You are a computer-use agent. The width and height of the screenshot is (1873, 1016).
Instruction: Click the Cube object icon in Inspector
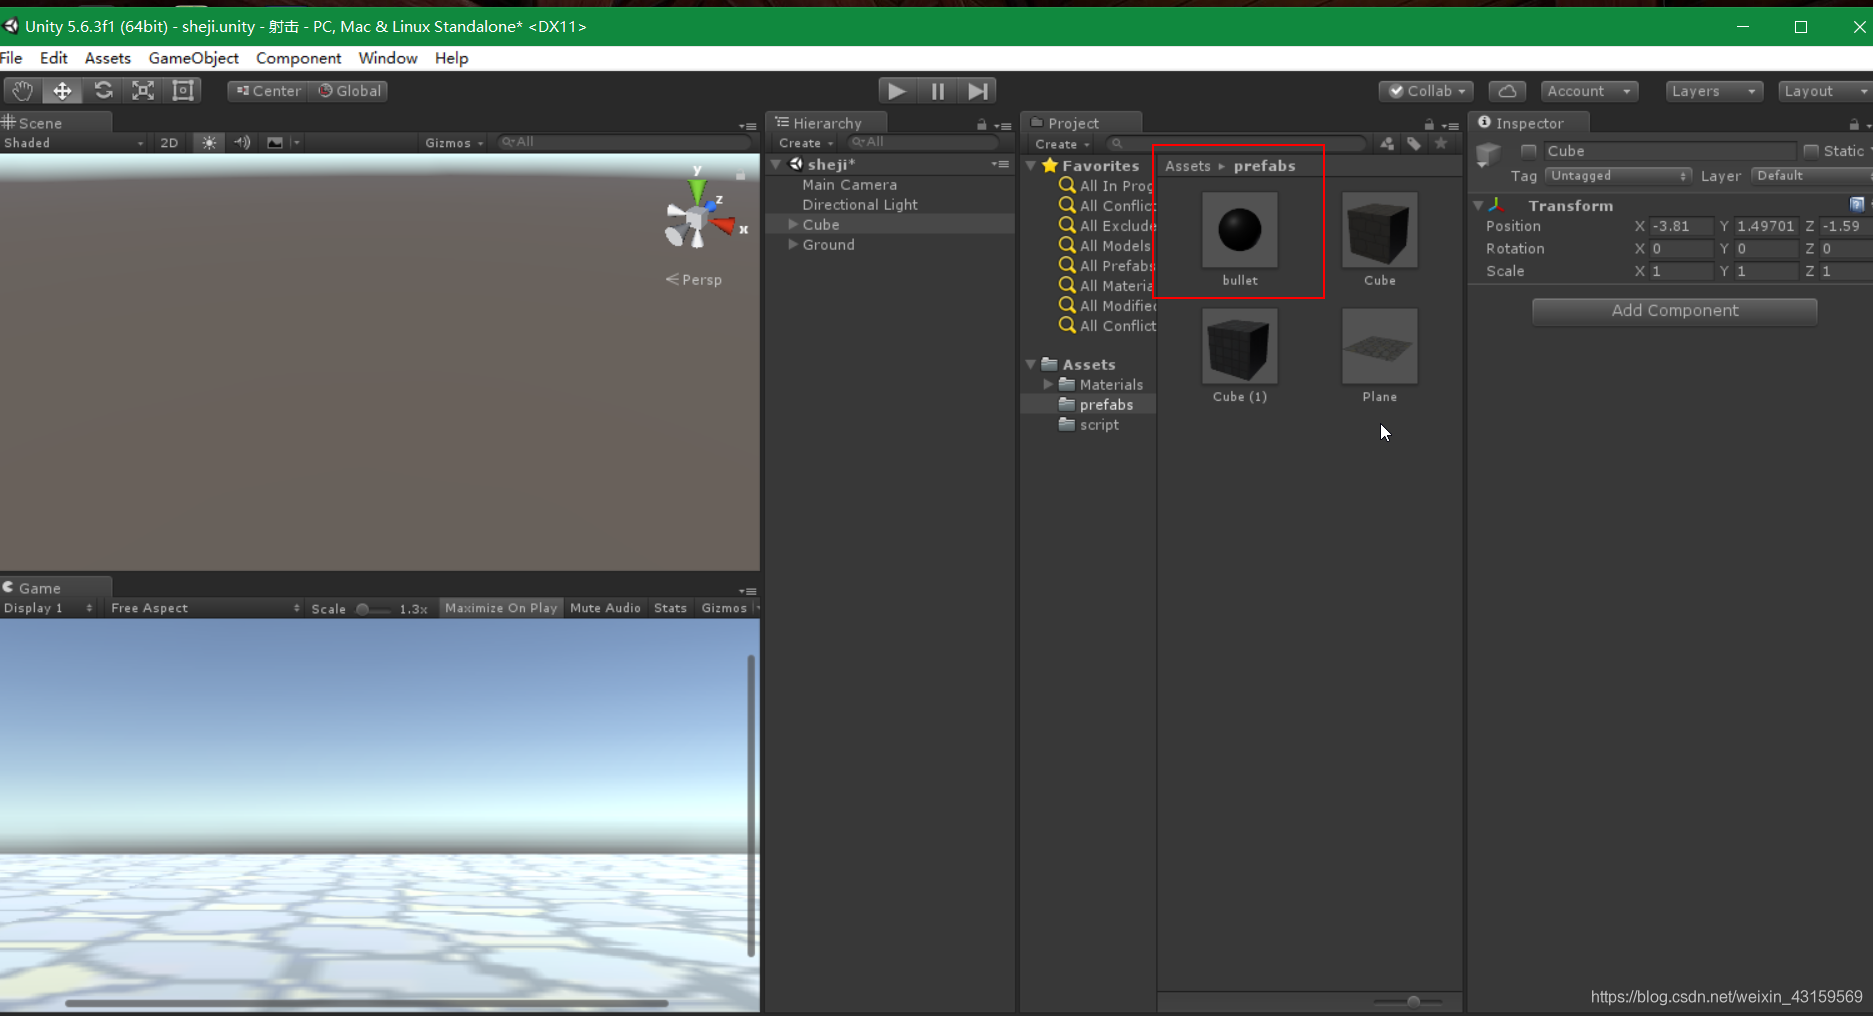point(1489,154)
